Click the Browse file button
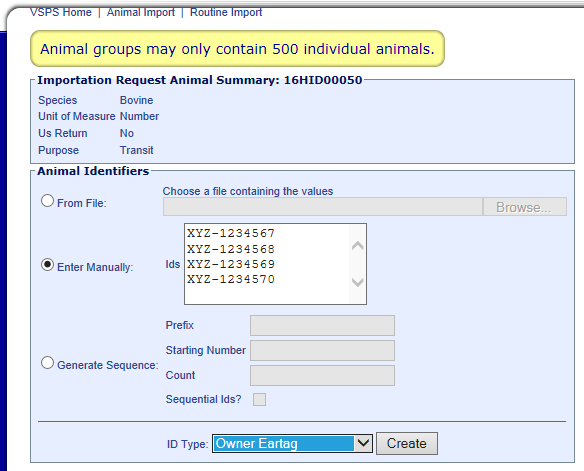584x471 pixels. pos(525,207)
